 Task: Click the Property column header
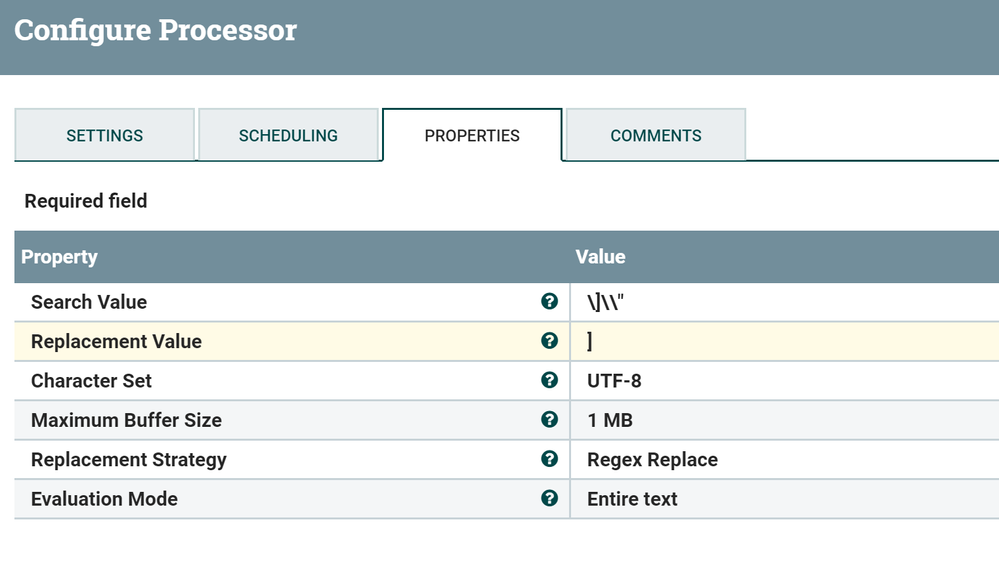tap(60, 257)
